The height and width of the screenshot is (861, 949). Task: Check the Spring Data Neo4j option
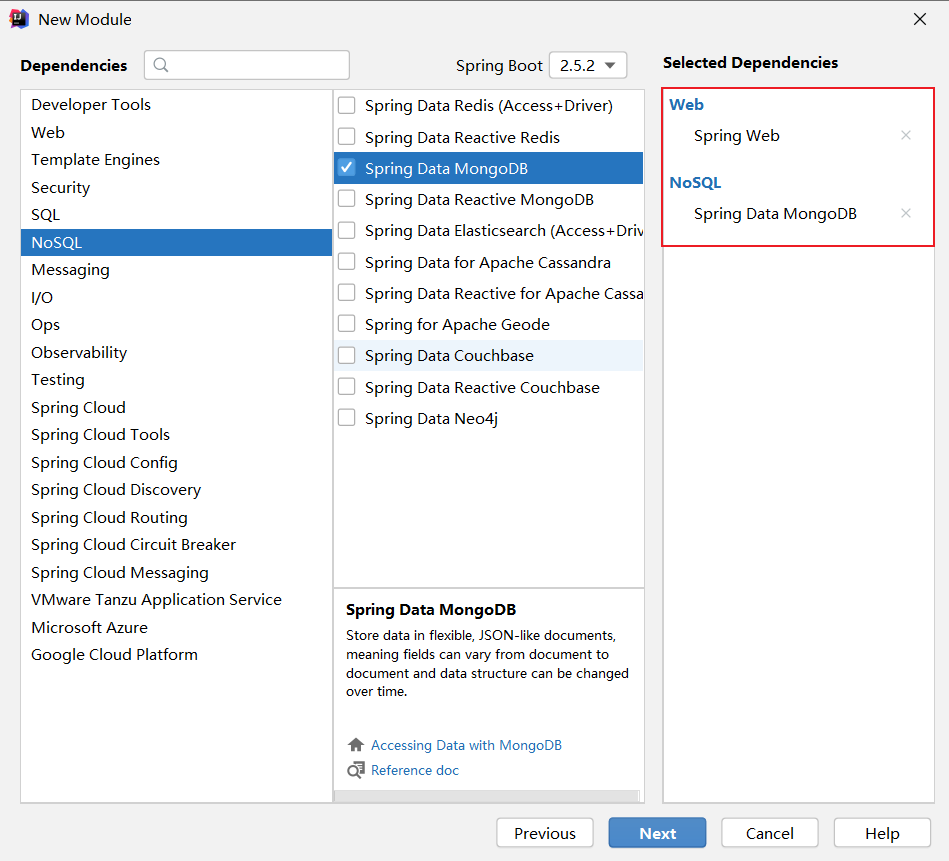pos(347,418)
